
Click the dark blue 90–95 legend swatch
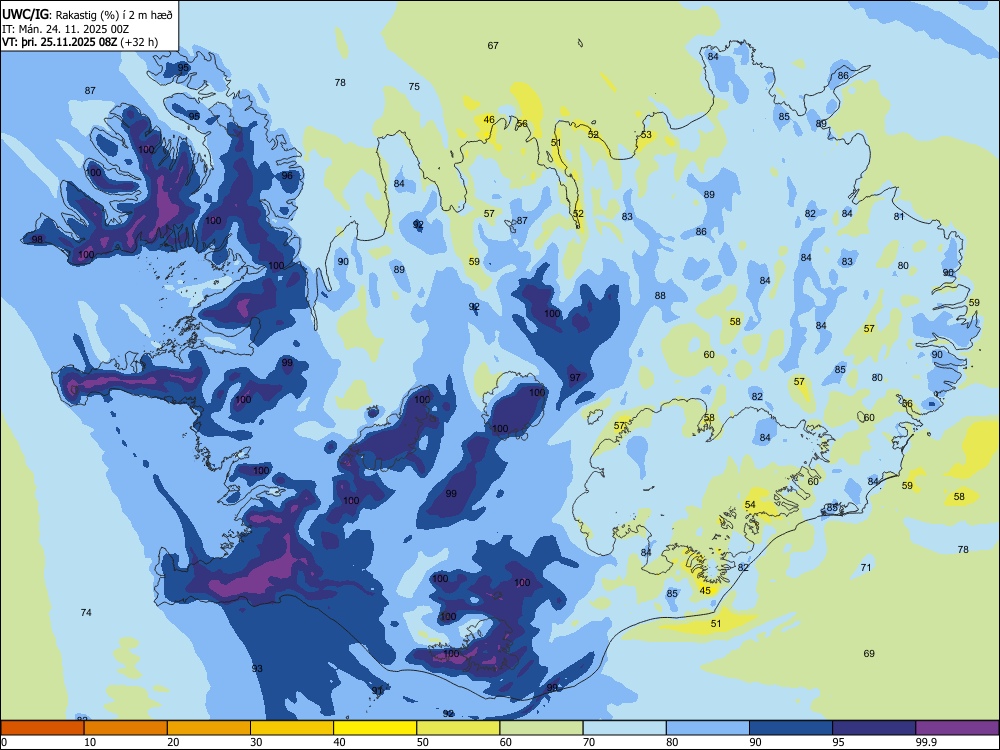click(791, 728)
